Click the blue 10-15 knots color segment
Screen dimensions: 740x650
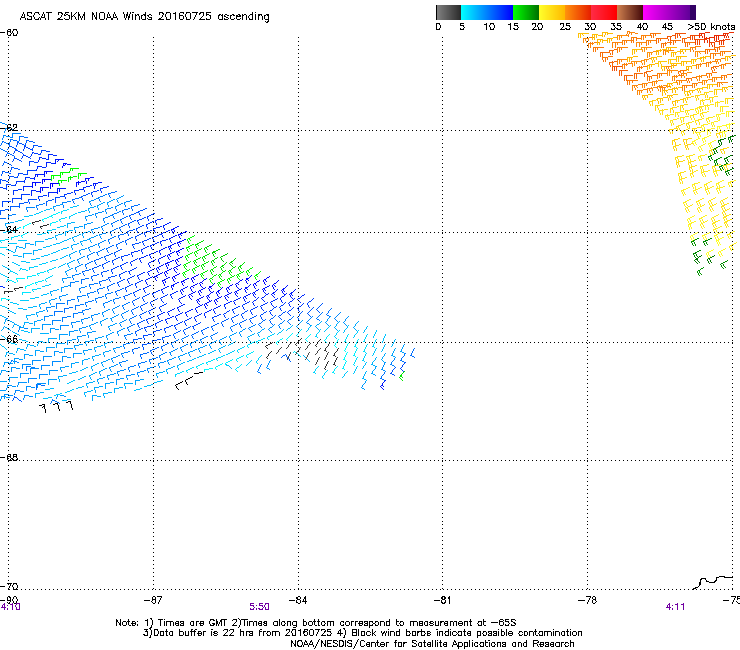click(500, 12)
